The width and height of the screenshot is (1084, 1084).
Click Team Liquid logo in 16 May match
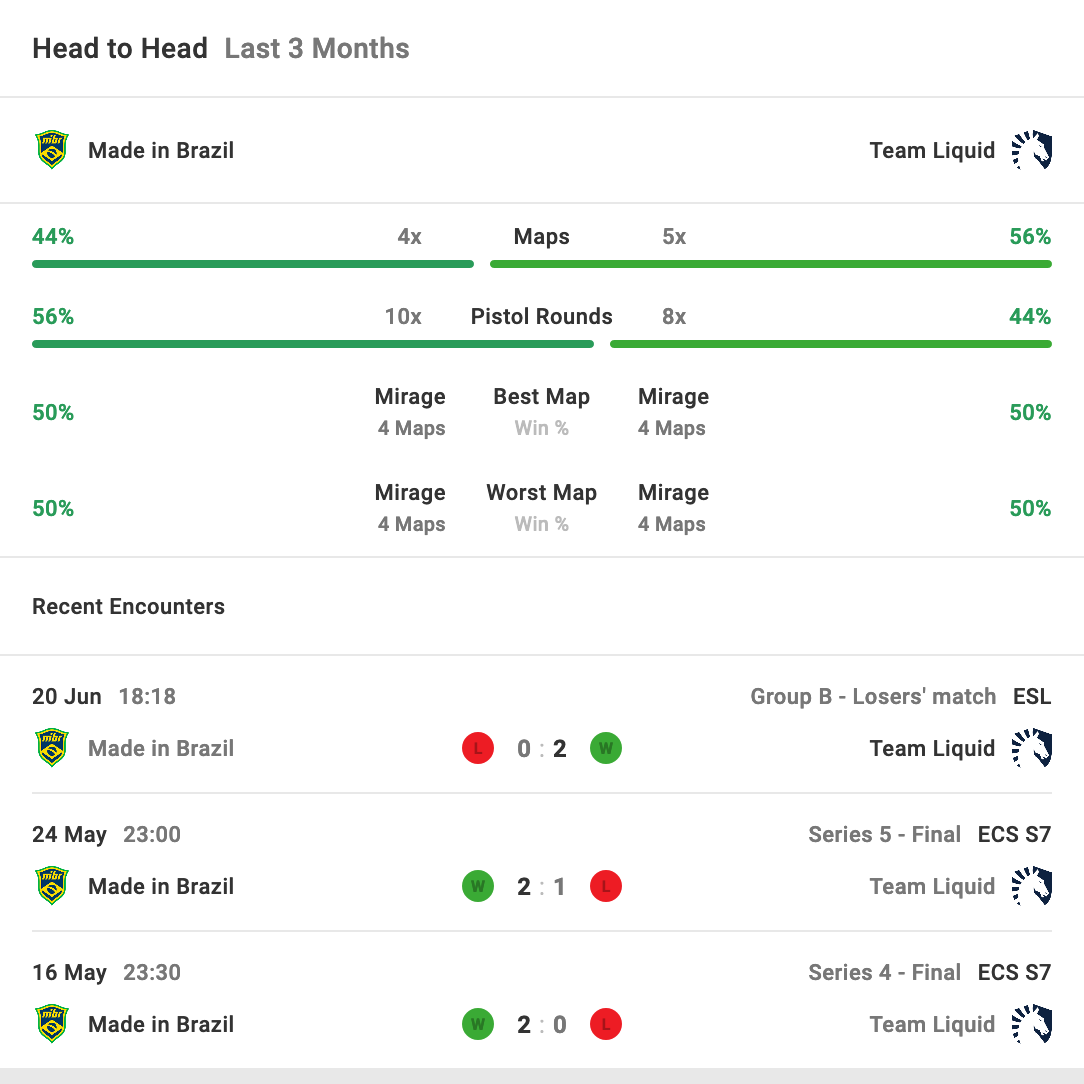(1032, 1024)
